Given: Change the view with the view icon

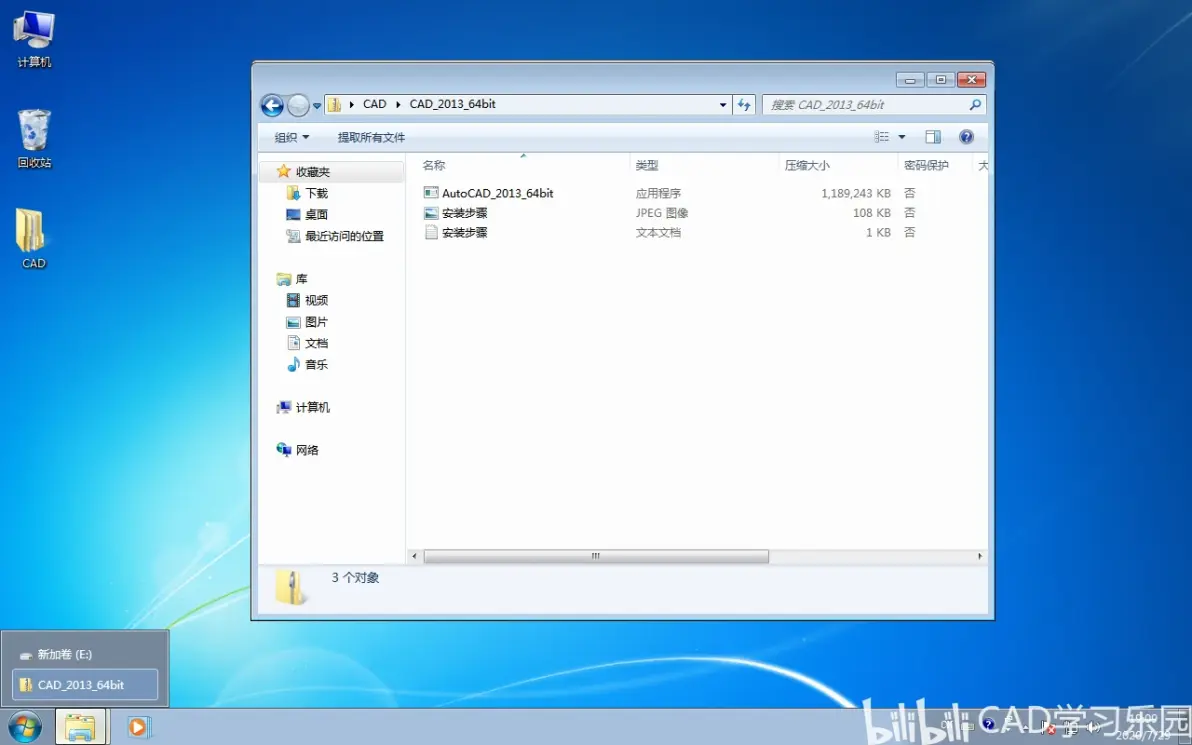Looking at the screenshot, I should (x=882, y=137).
